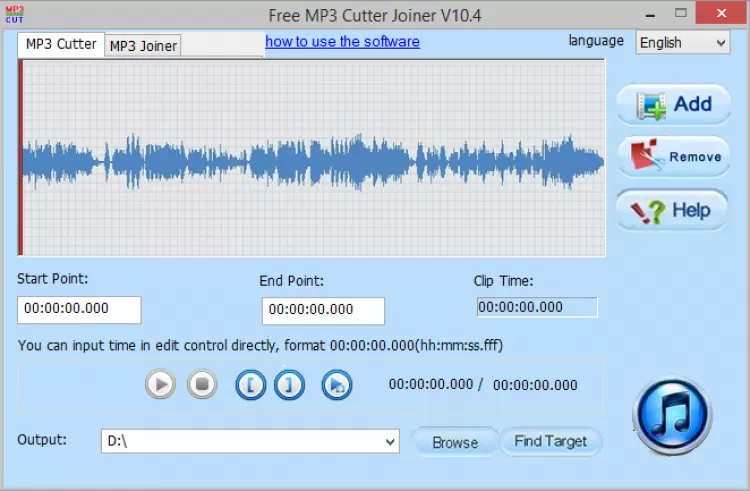Click the large music note cut button
This screenshot has height=491, width=750.
(673, 415)
